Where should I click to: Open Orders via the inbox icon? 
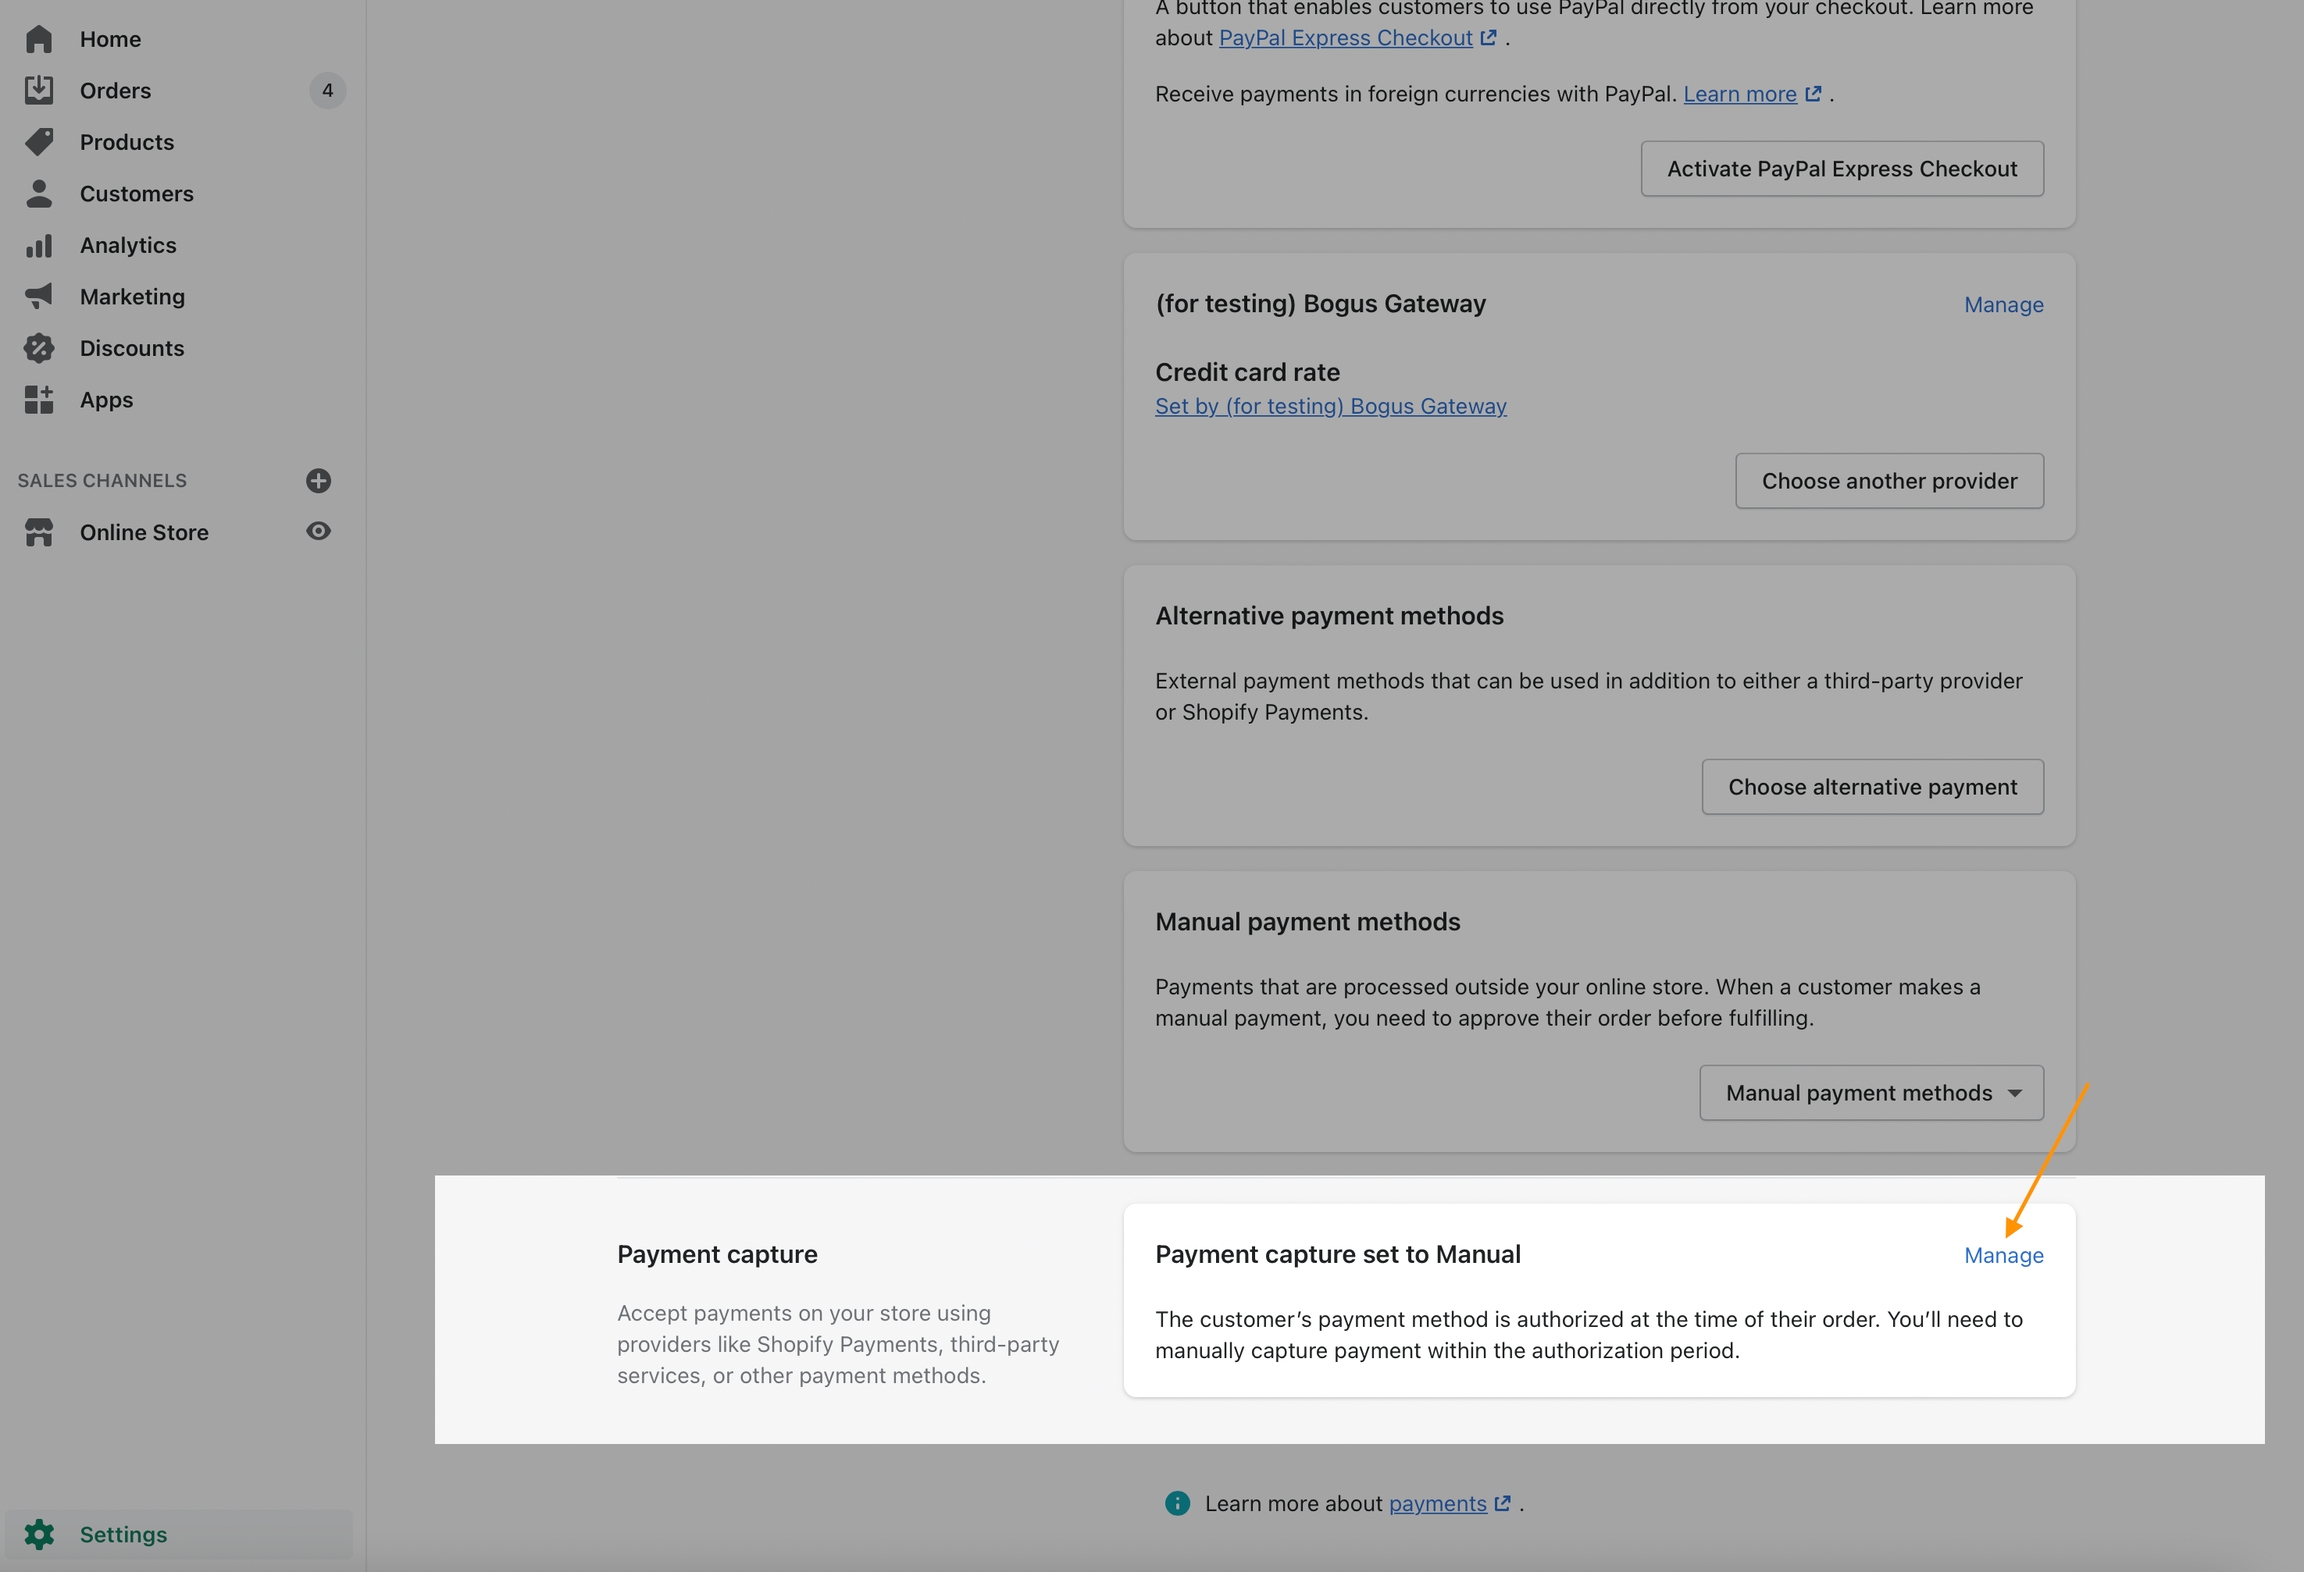tap(39, 90)
